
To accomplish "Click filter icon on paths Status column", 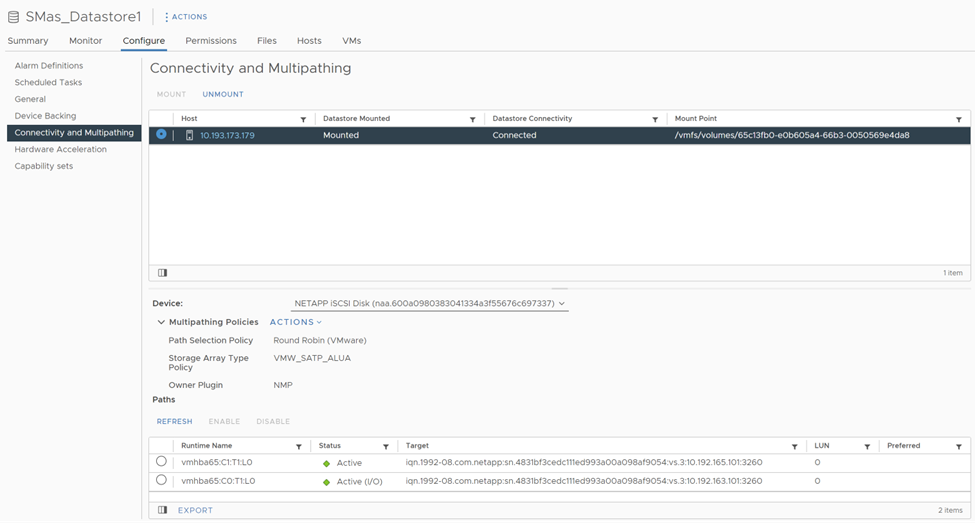I will point(385,446).
